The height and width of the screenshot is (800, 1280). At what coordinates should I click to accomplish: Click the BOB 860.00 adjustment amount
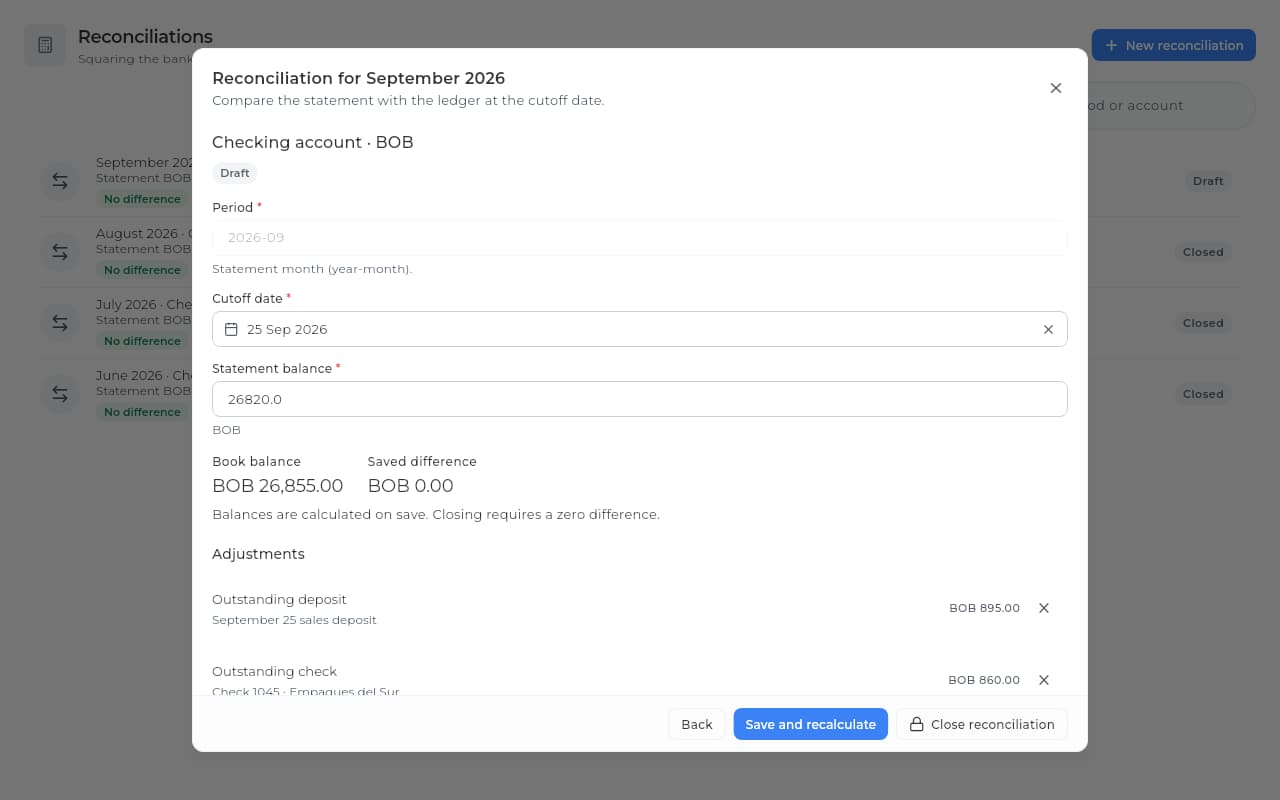point(984,680)
